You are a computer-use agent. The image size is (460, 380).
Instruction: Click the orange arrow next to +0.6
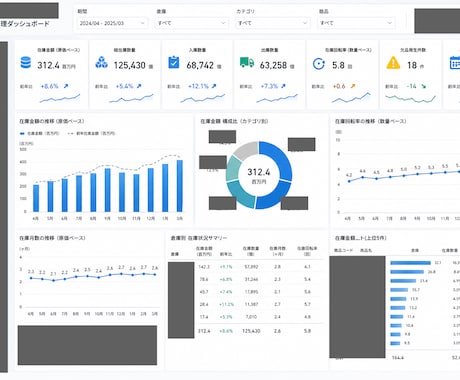point(353,86)
